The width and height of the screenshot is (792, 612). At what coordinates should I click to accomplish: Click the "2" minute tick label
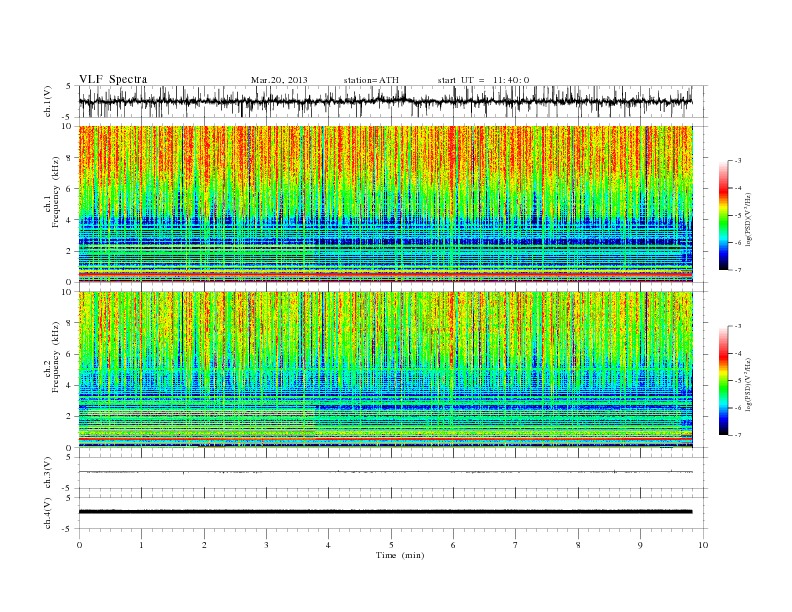click(204, 545)
